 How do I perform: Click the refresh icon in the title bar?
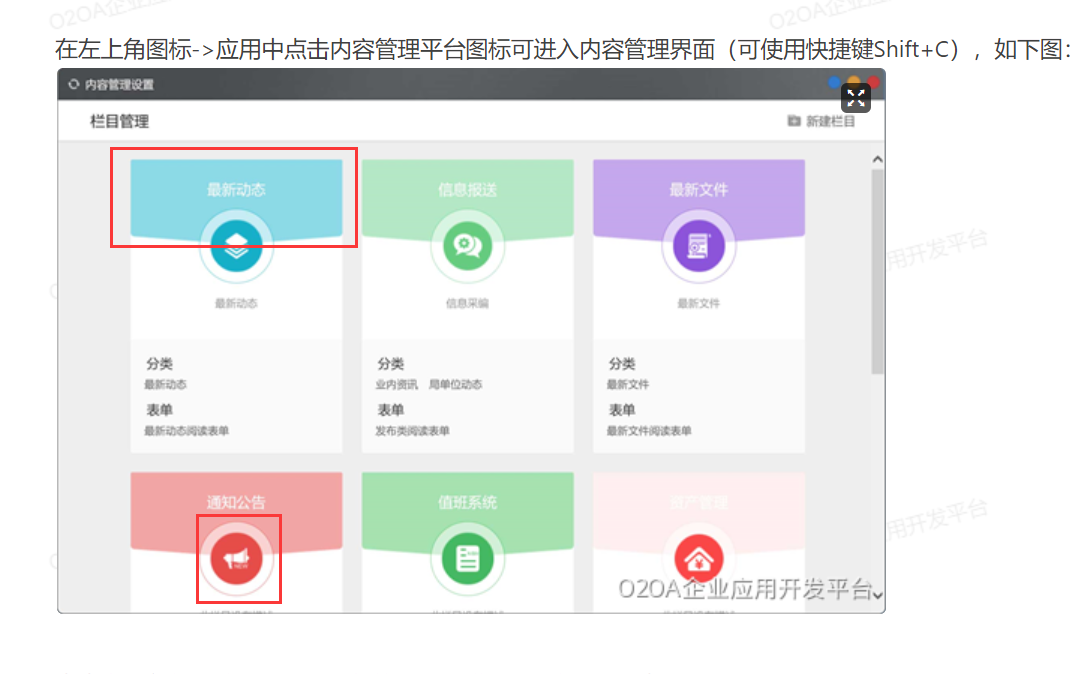coord(71,86)
